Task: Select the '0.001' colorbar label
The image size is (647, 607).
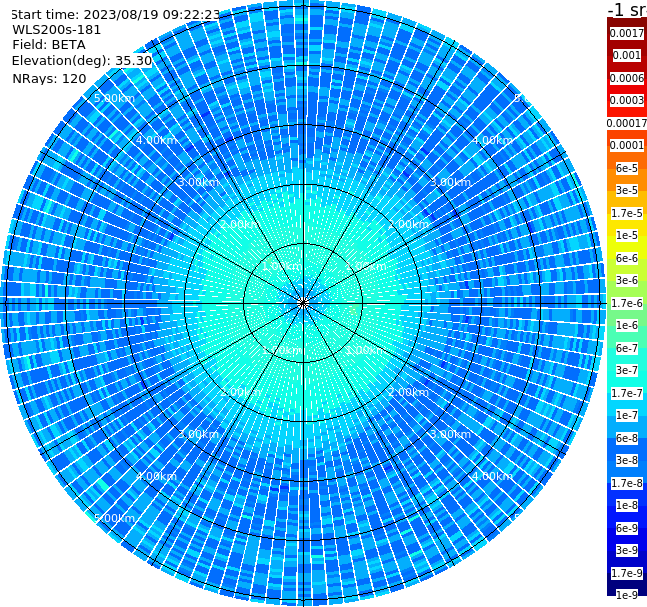Action: tap(627, 55)
